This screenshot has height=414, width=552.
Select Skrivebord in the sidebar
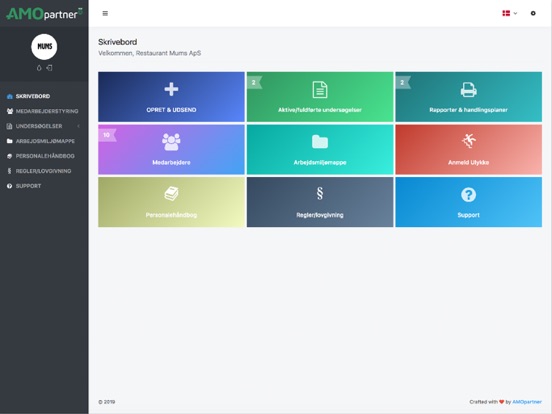pos(33,96)
